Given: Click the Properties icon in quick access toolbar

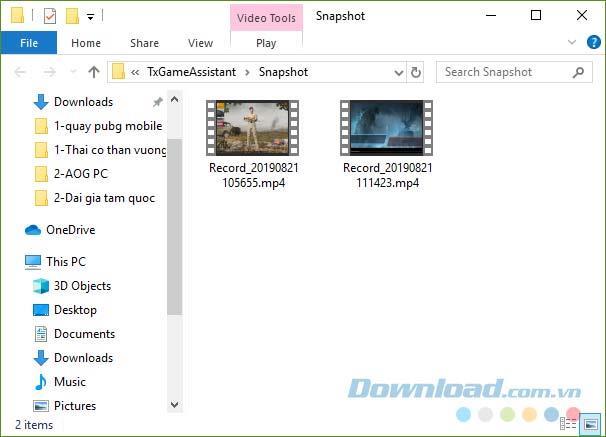Looking at the screenshot, I should [x=50, y=16].
